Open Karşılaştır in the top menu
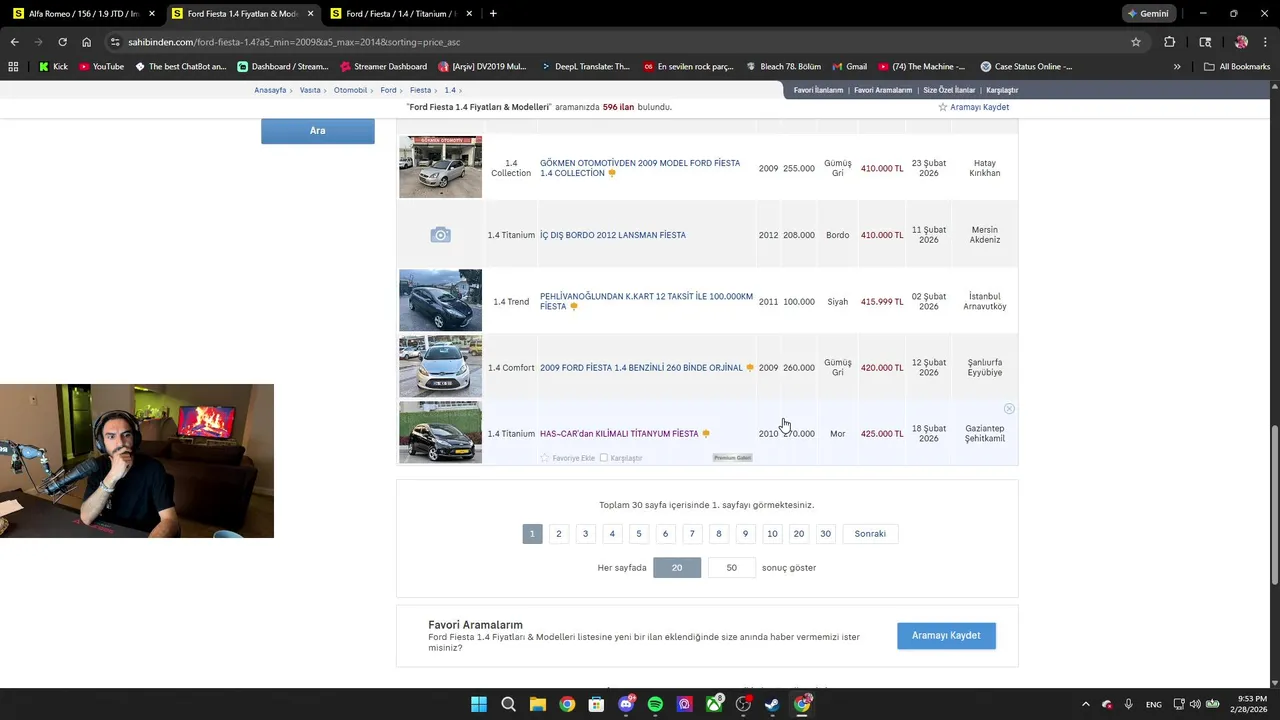1280x720 pixels. pyautogui.click(x=1002, y=90)
